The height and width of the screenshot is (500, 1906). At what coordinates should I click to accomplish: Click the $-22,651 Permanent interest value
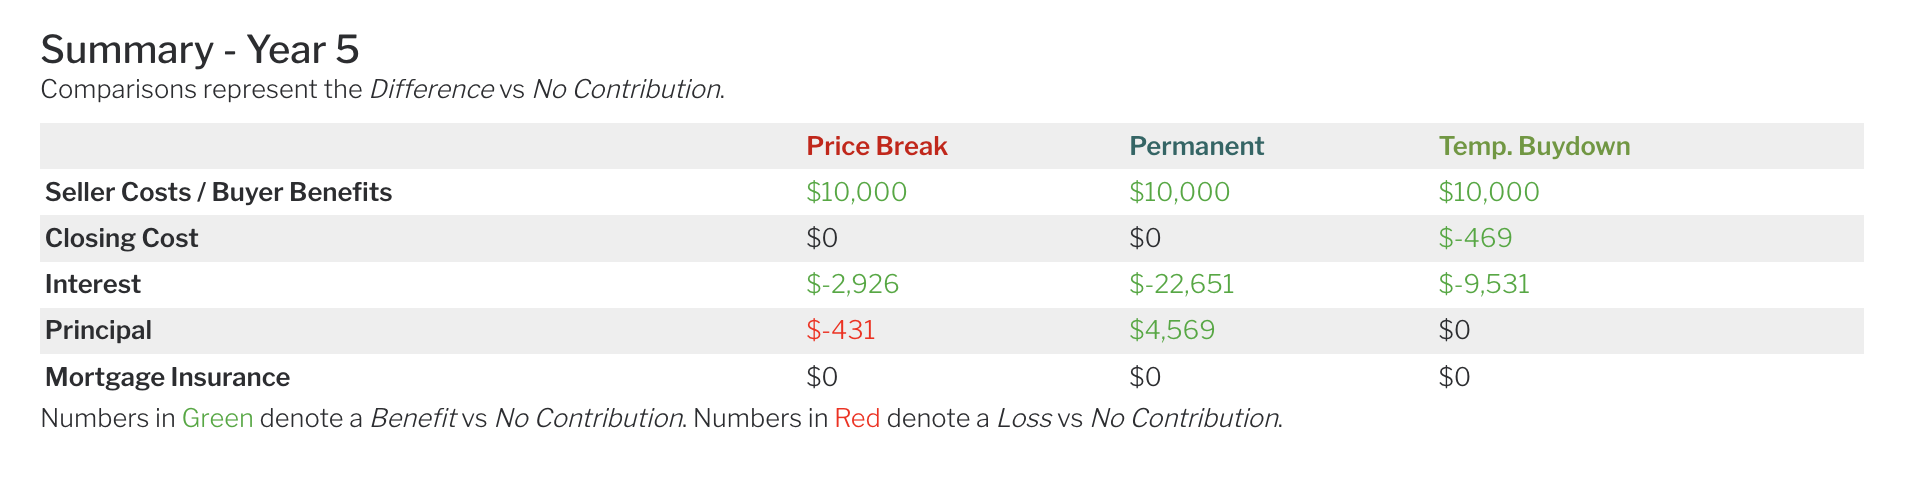(x=1181, y=284)
